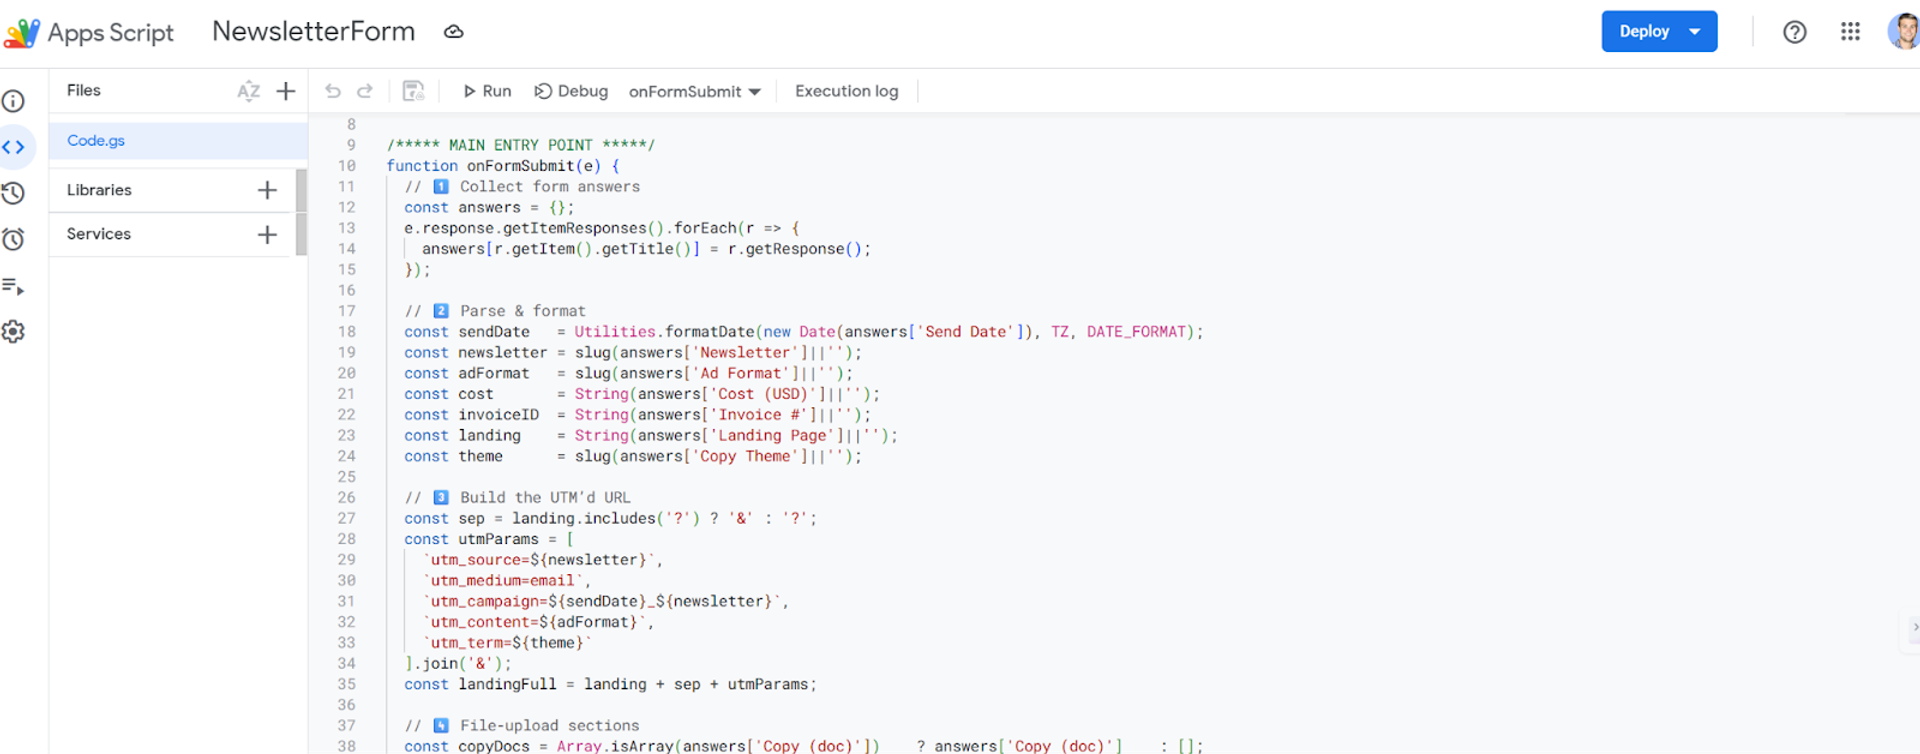The image size is (1920, 754).
Task: Click the Redo arrow in toolbar
Action: click(x=365, y=91)
